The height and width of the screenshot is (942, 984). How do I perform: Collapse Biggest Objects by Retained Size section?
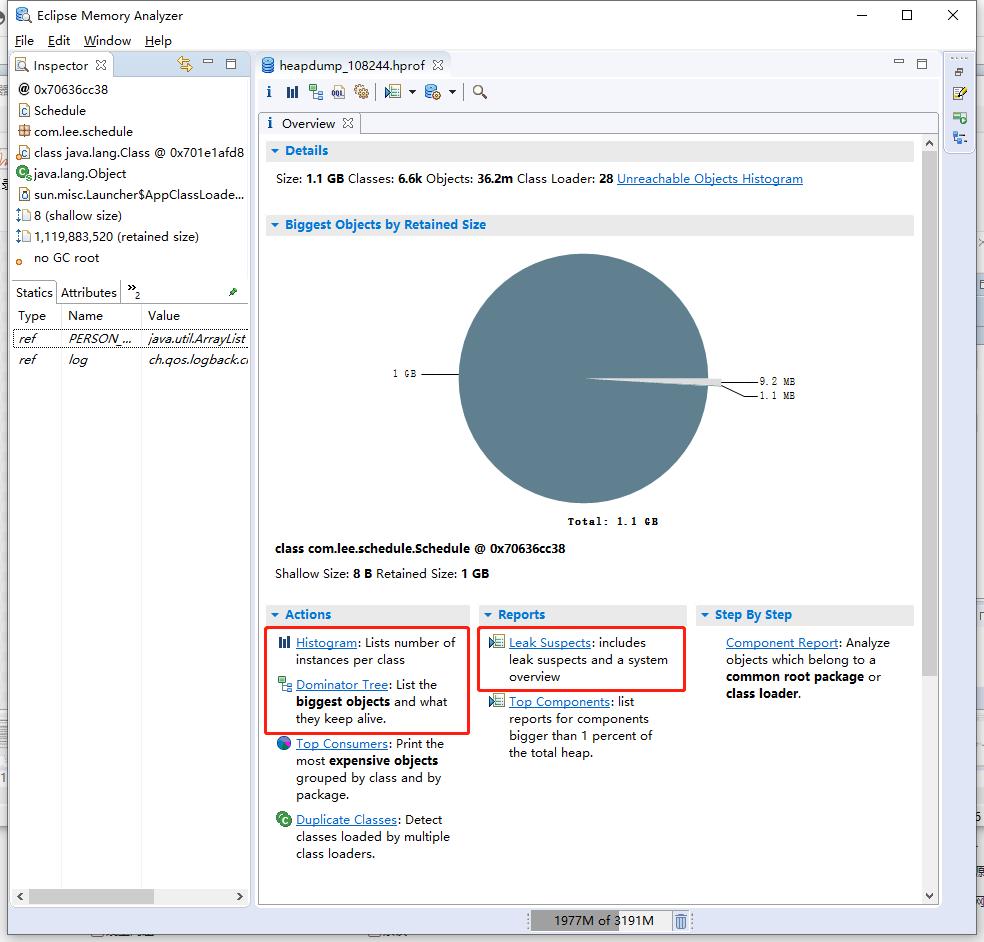click(x=275, y=225)
